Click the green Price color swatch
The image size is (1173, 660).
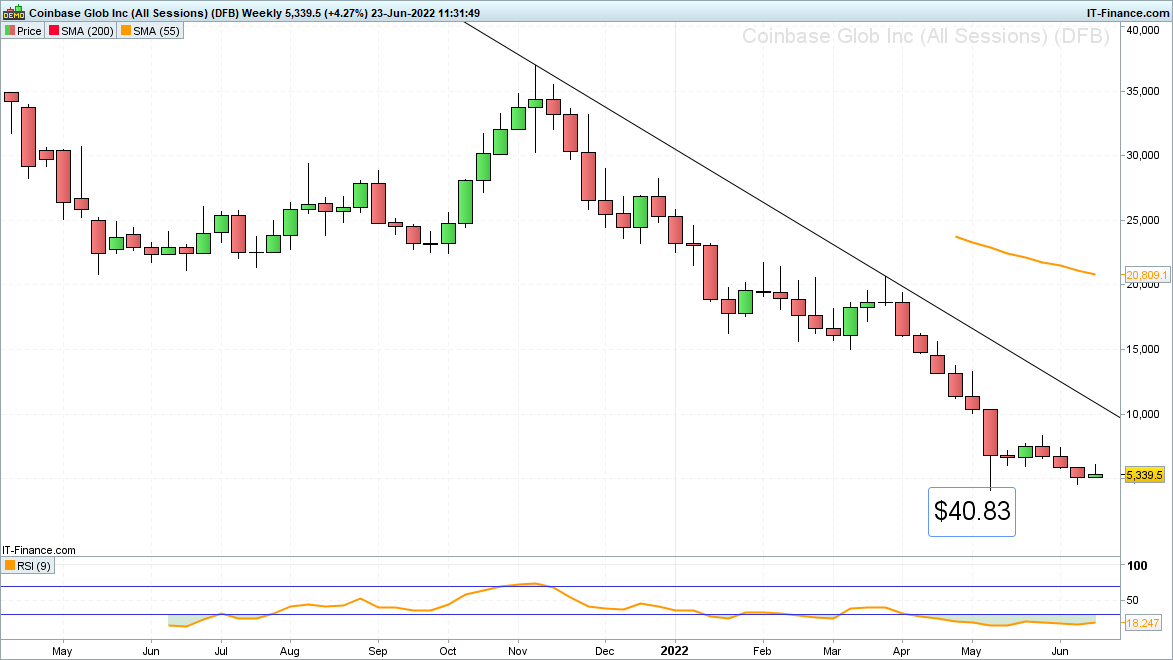point(10,31)
